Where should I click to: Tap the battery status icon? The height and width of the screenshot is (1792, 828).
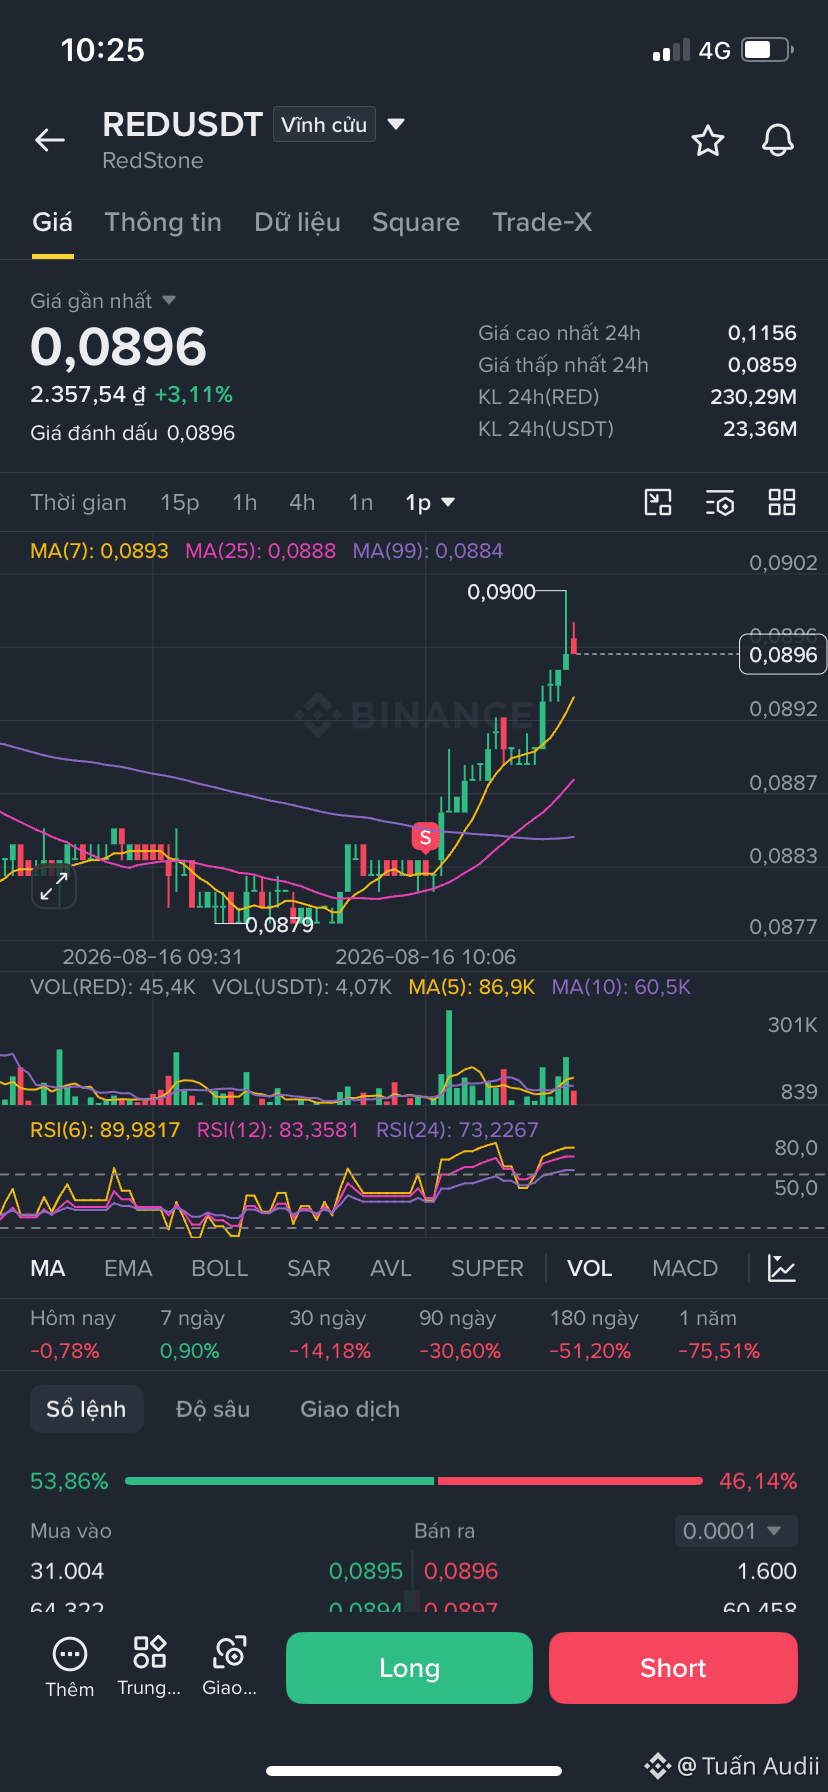click(767, 50)
